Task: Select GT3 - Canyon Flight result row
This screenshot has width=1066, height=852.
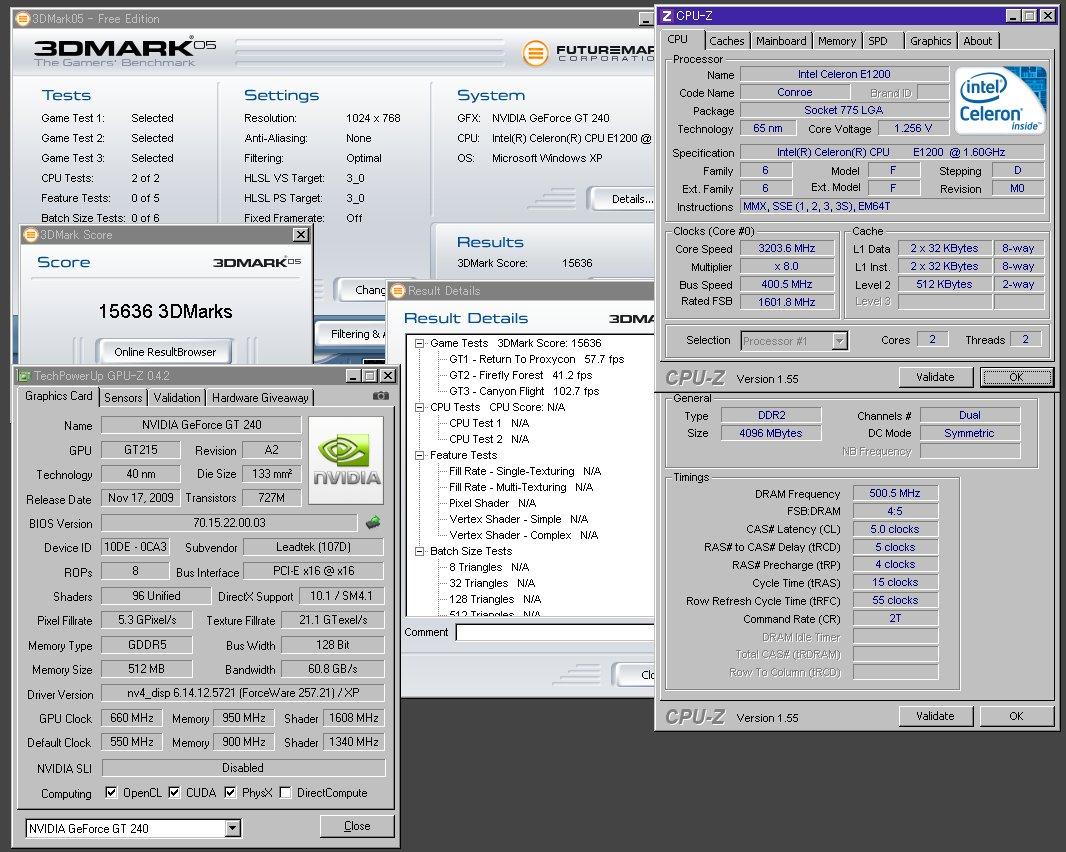Action: pos(524,391)
